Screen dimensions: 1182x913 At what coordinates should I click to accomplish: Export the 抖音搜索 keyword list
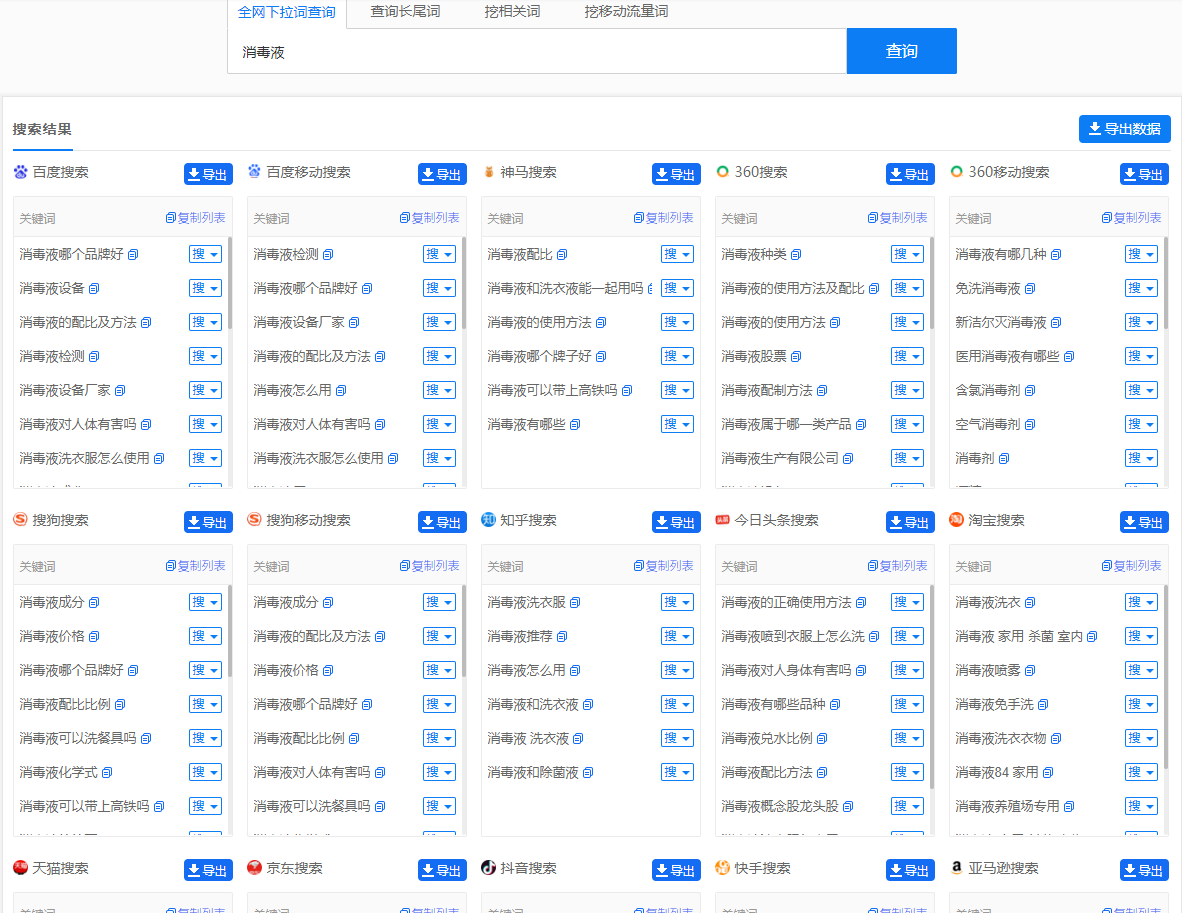click(x=676, y=870)
